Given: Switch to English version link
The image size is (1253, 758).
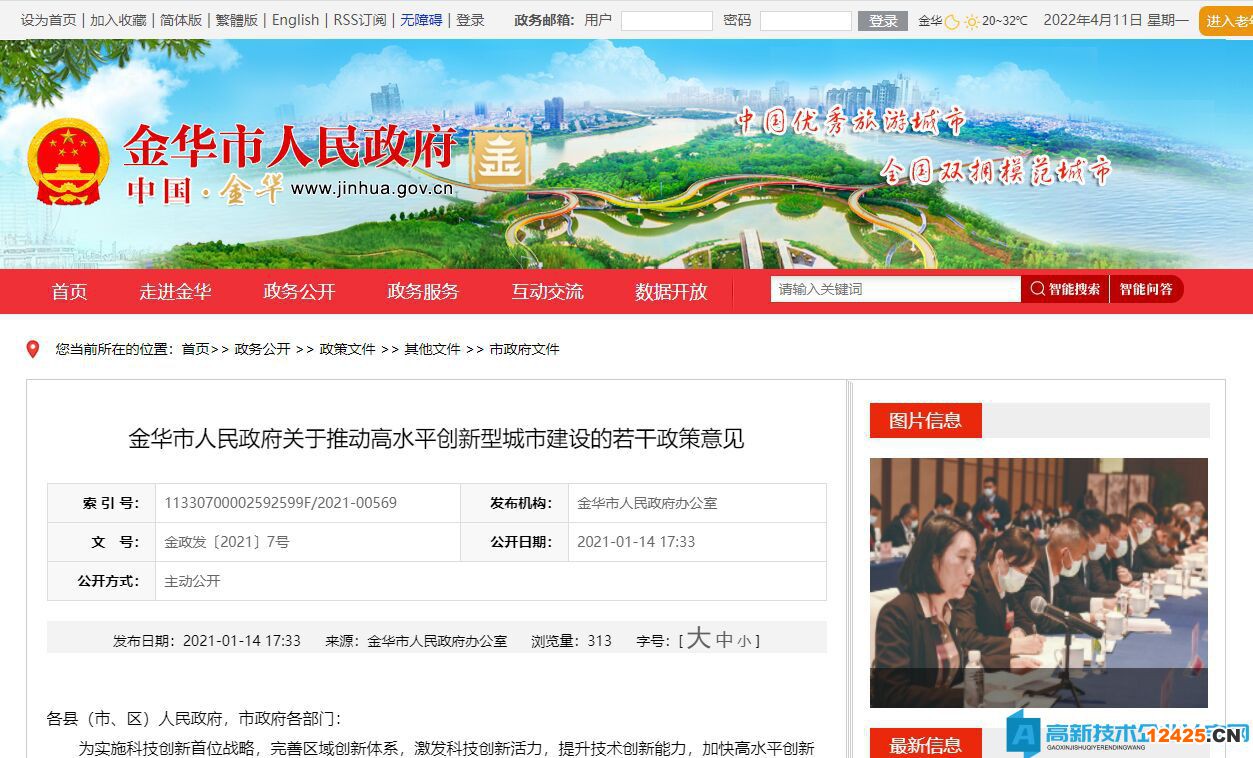Looking at the screenshot, I should coord(295,20).
